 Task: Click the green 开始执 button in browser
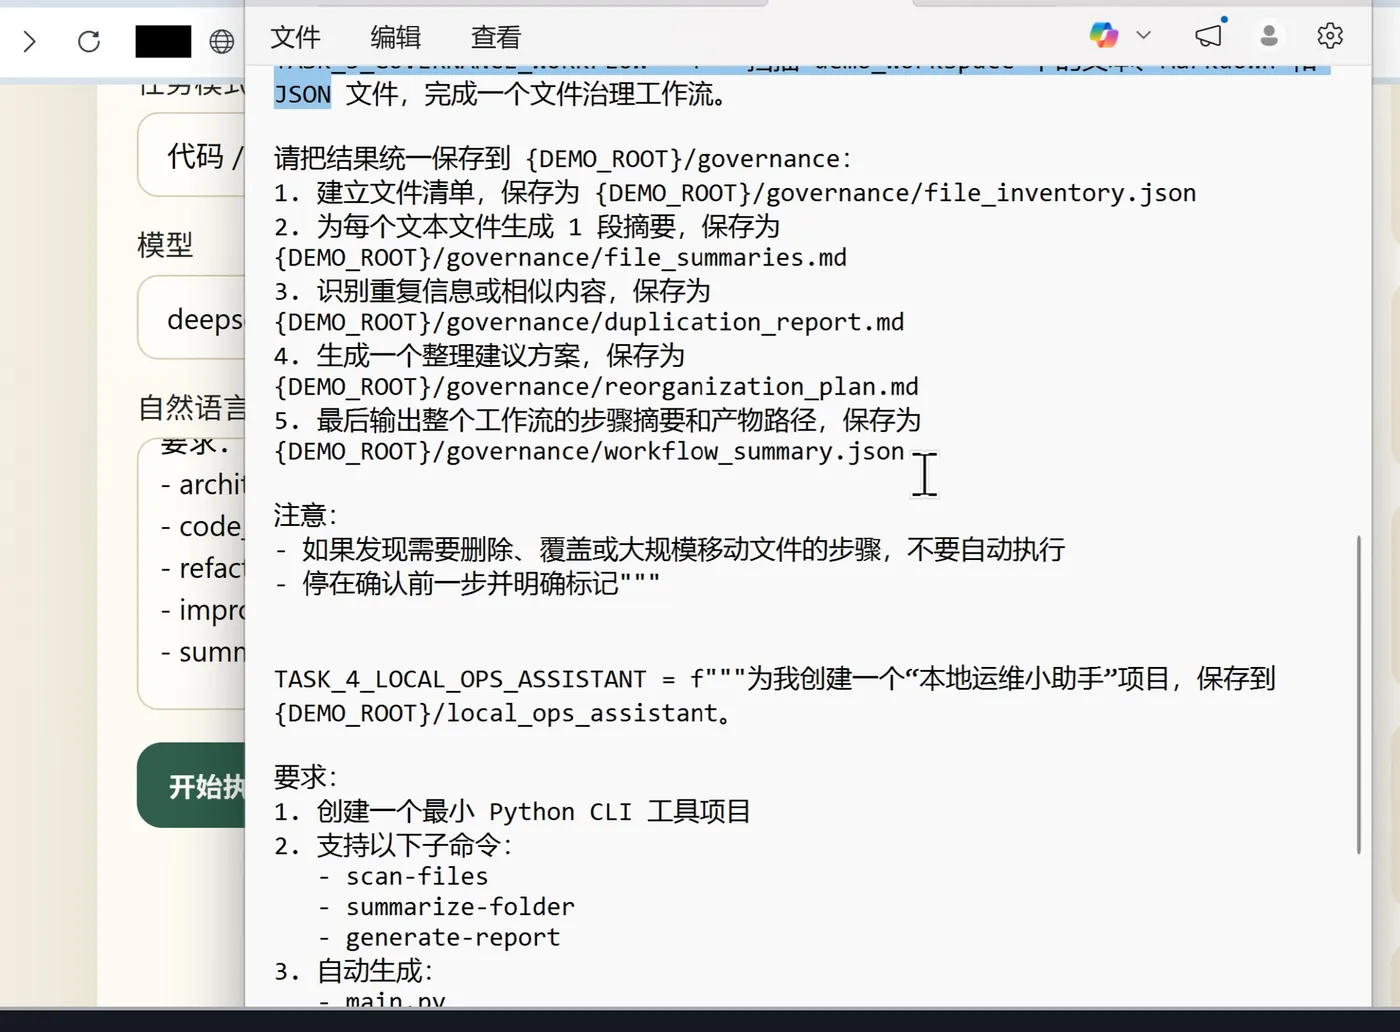coord(191,785)
